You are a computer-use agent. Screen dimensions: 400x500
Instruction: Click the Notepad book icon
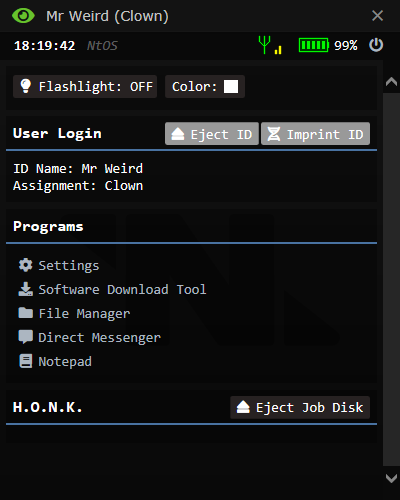(26, 361)
